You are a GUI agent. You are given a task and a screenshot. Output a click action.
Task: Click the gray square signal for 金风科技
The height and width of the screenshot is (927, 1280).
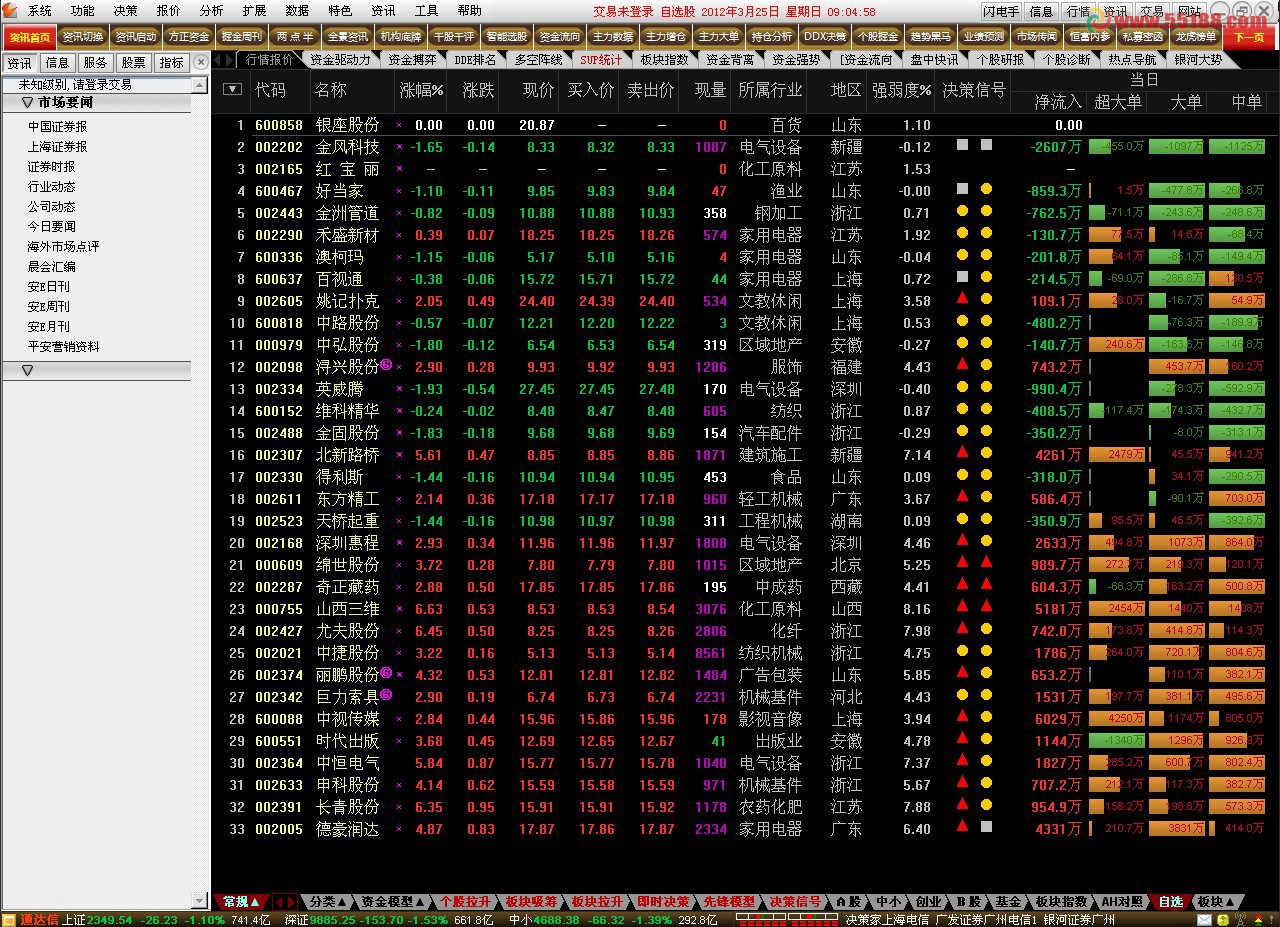point(962,145)
